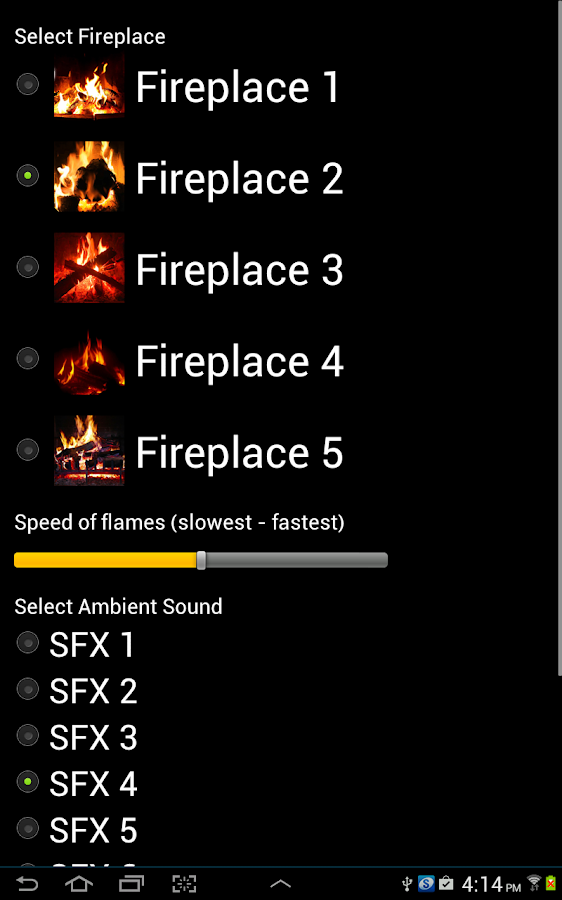This screenshot has height=900, width=562.
Task: Select the SFX 5 radio button
Action: pos(28,828)
